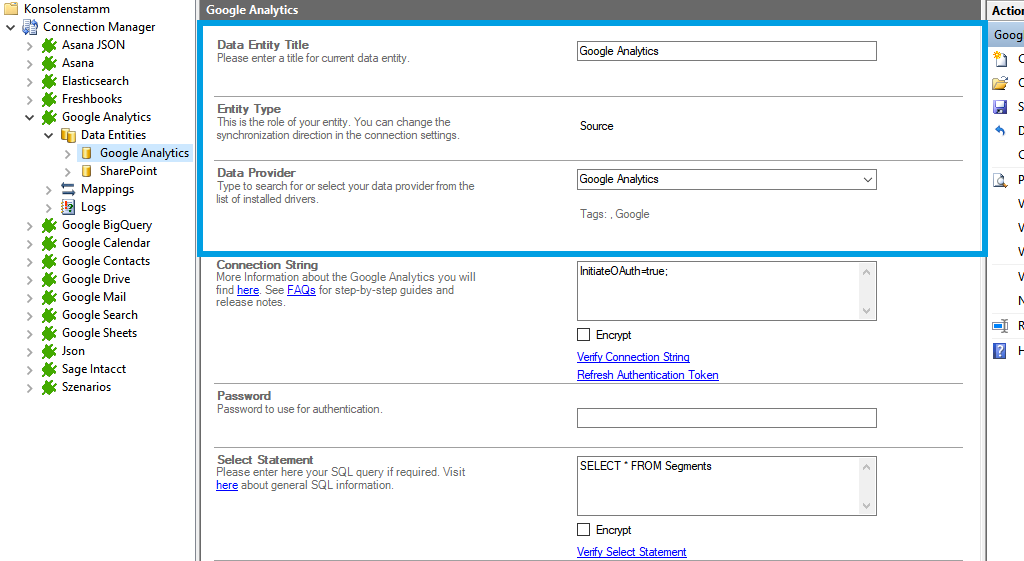Select the Google Calendar tree item
The height and width of the screenshot is (561, 1024).
click(x=106, y=243)
